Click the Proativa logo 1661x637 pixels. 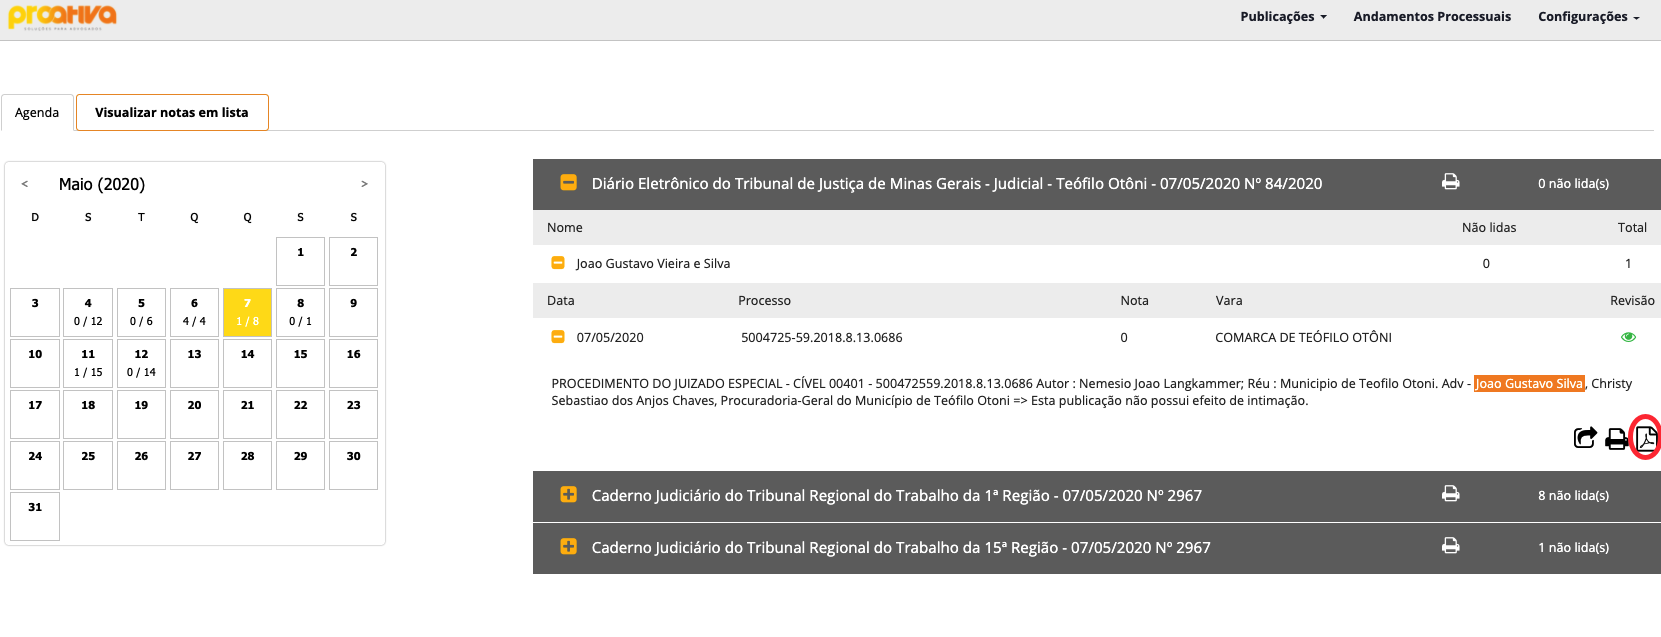(62, 17)
